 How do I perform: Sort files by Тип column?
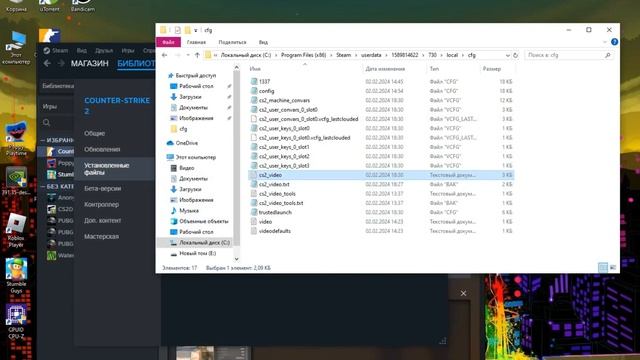point(434,69)
